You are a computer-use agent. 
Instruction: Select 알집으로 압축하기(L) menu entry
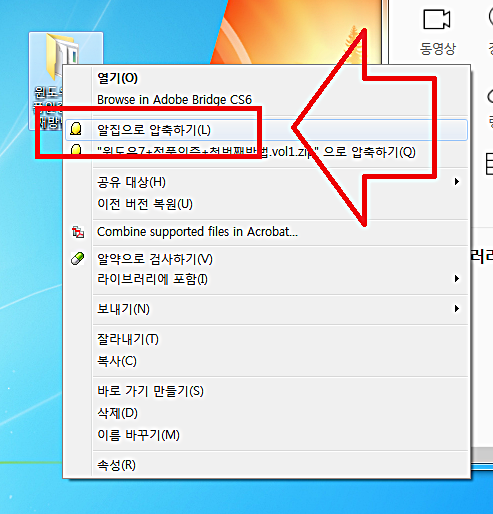[x=266, y=130]
